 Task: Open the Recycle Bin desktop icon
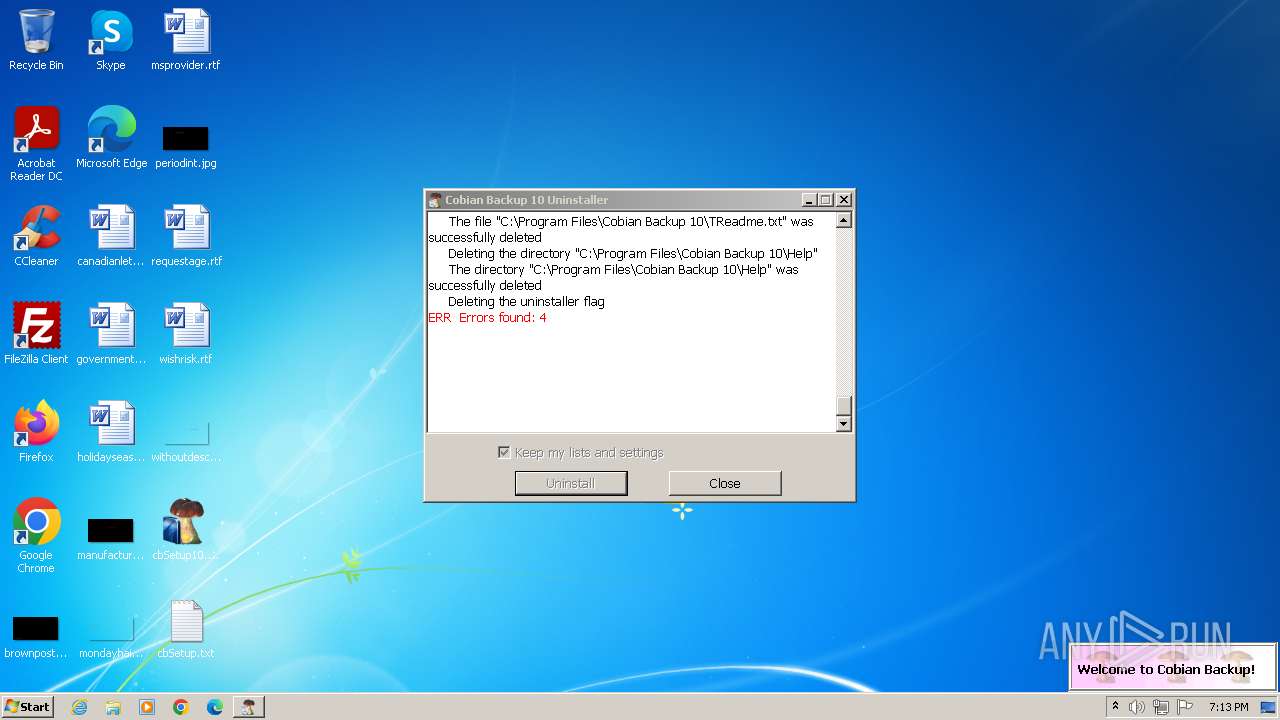(x=36, y=40)
